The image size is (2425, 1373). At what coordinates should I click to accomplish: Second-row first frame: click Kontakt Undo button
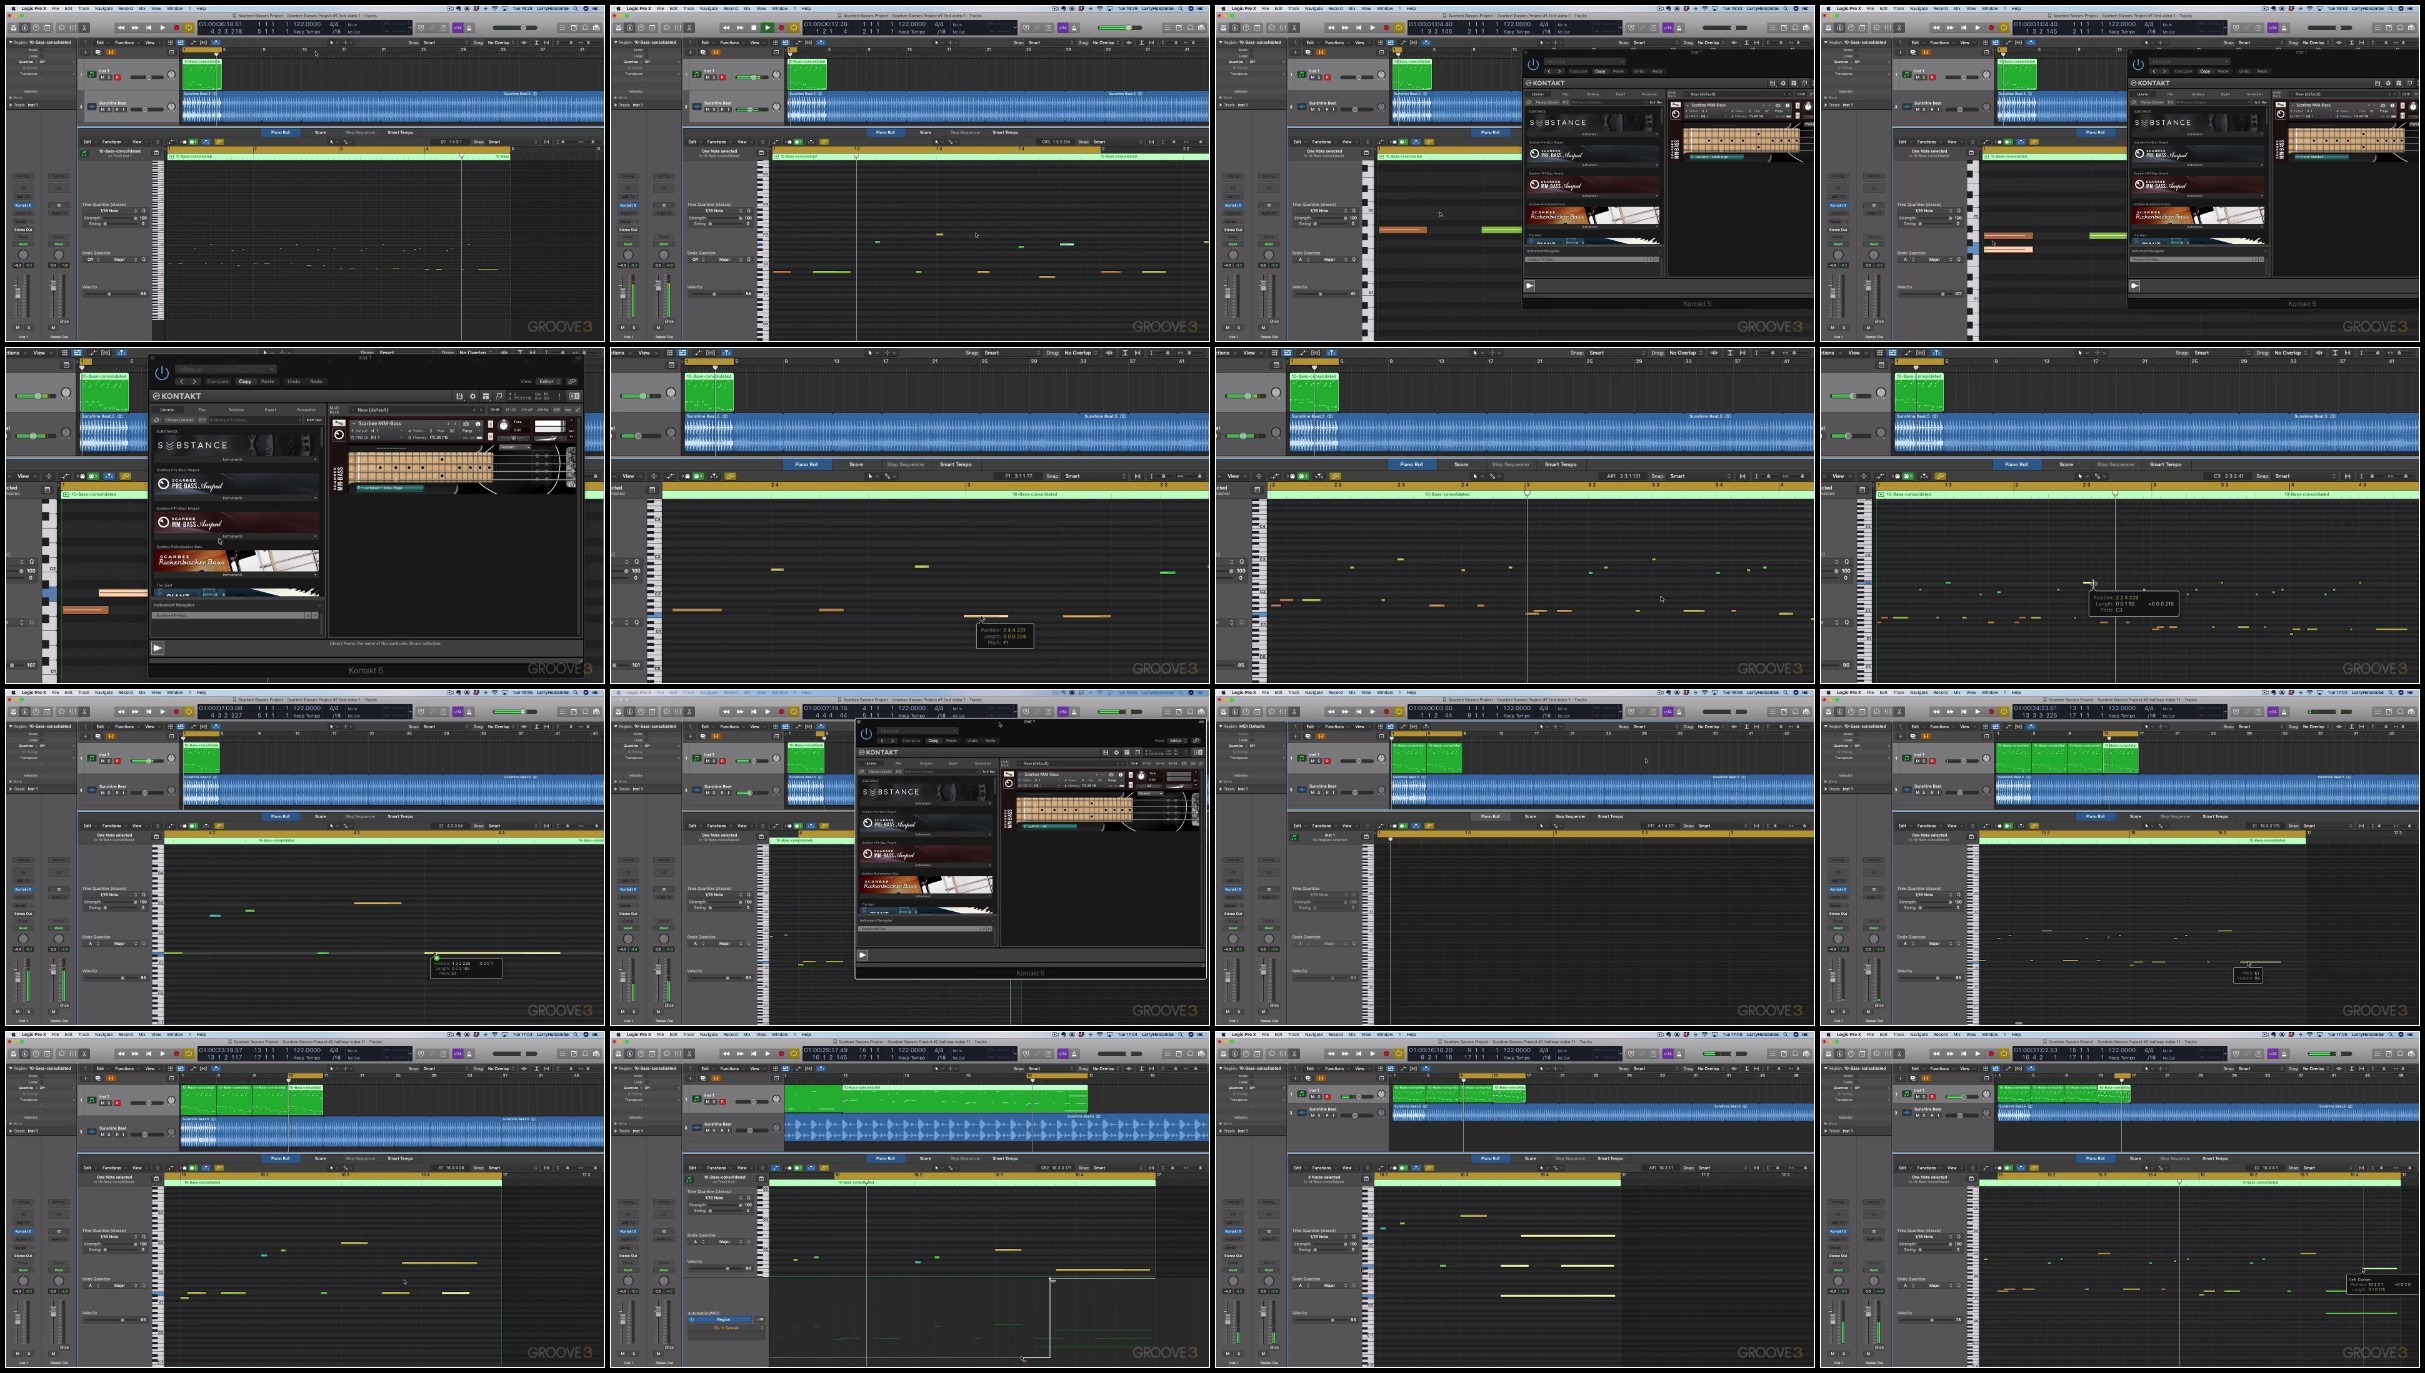(294, 381)
